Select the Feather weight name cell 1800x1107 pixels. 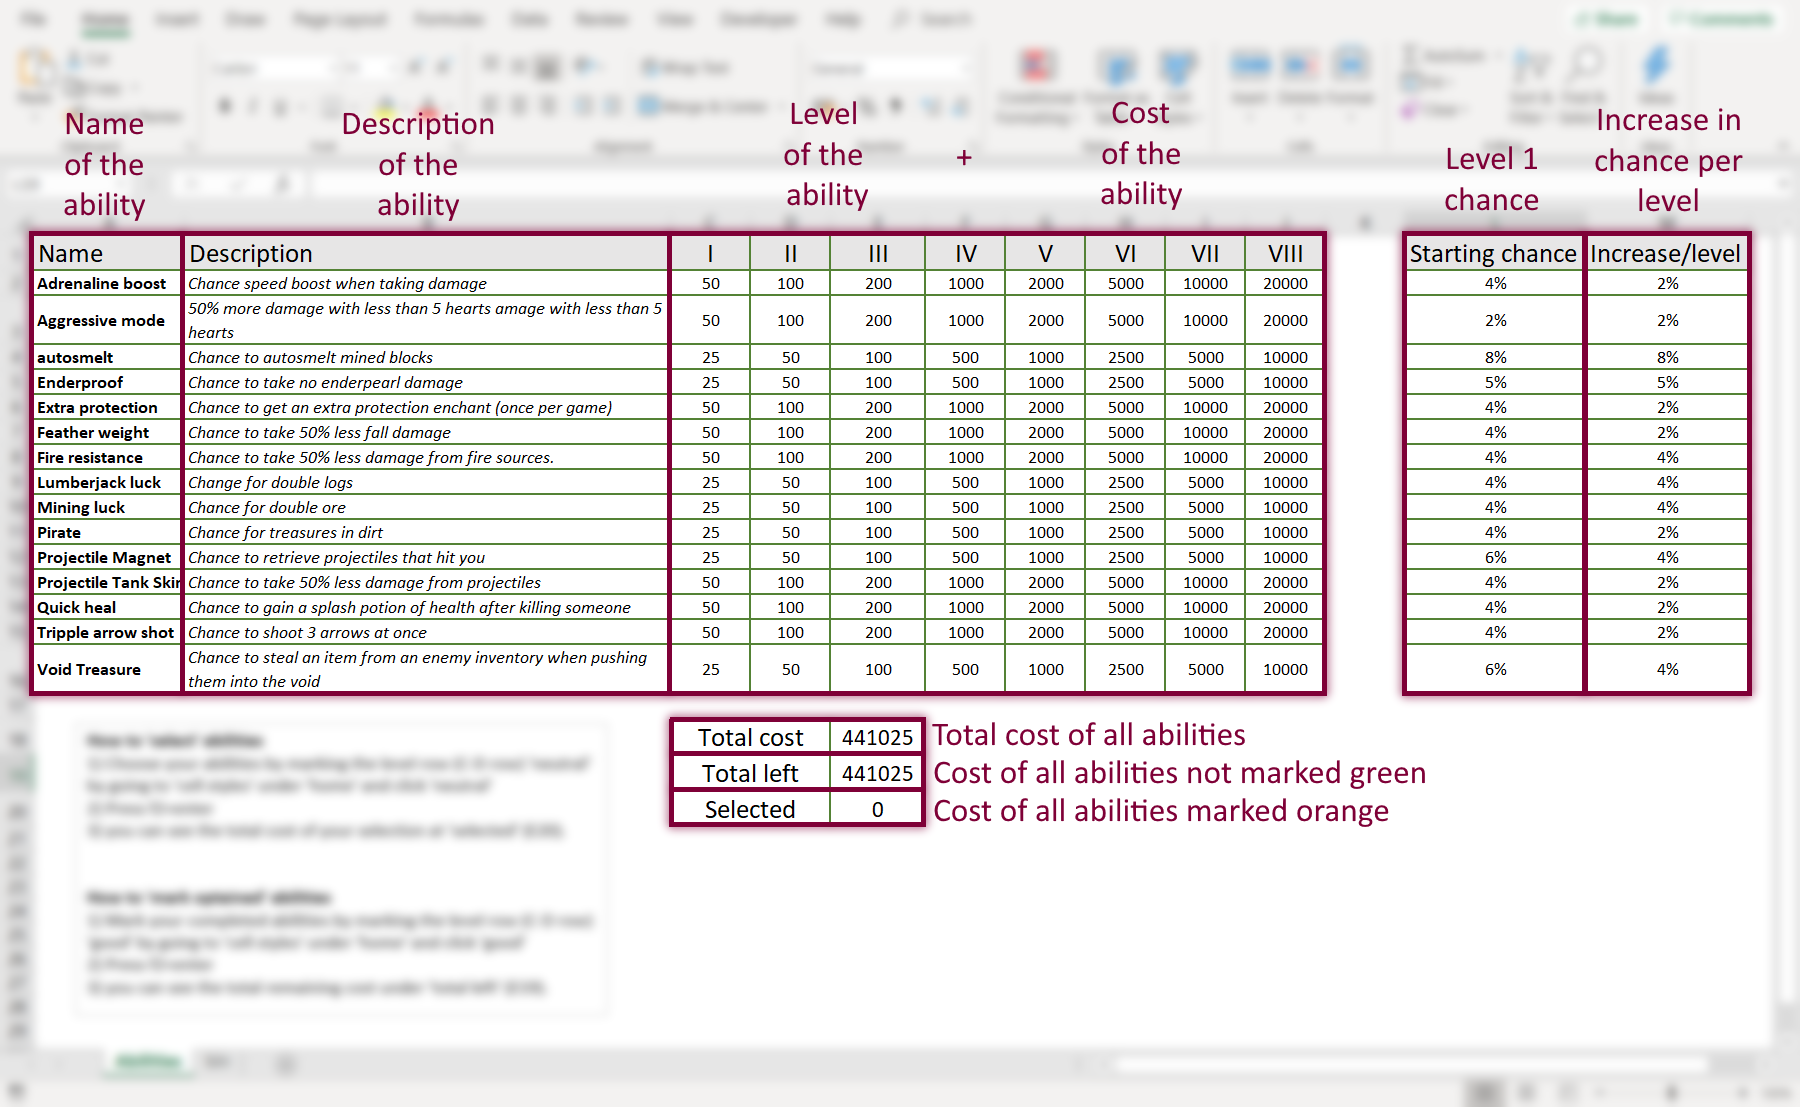point(107,433)
